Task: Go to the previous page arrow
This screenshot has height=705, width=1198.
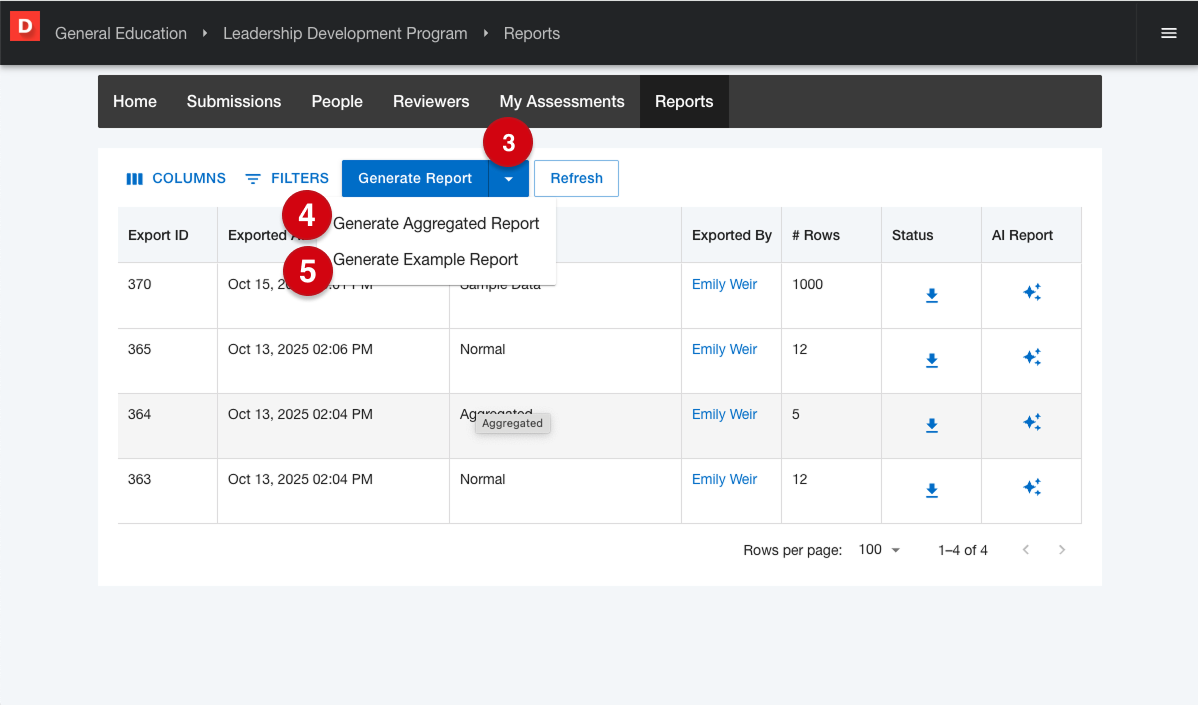Action: [x=1026, y=550]
